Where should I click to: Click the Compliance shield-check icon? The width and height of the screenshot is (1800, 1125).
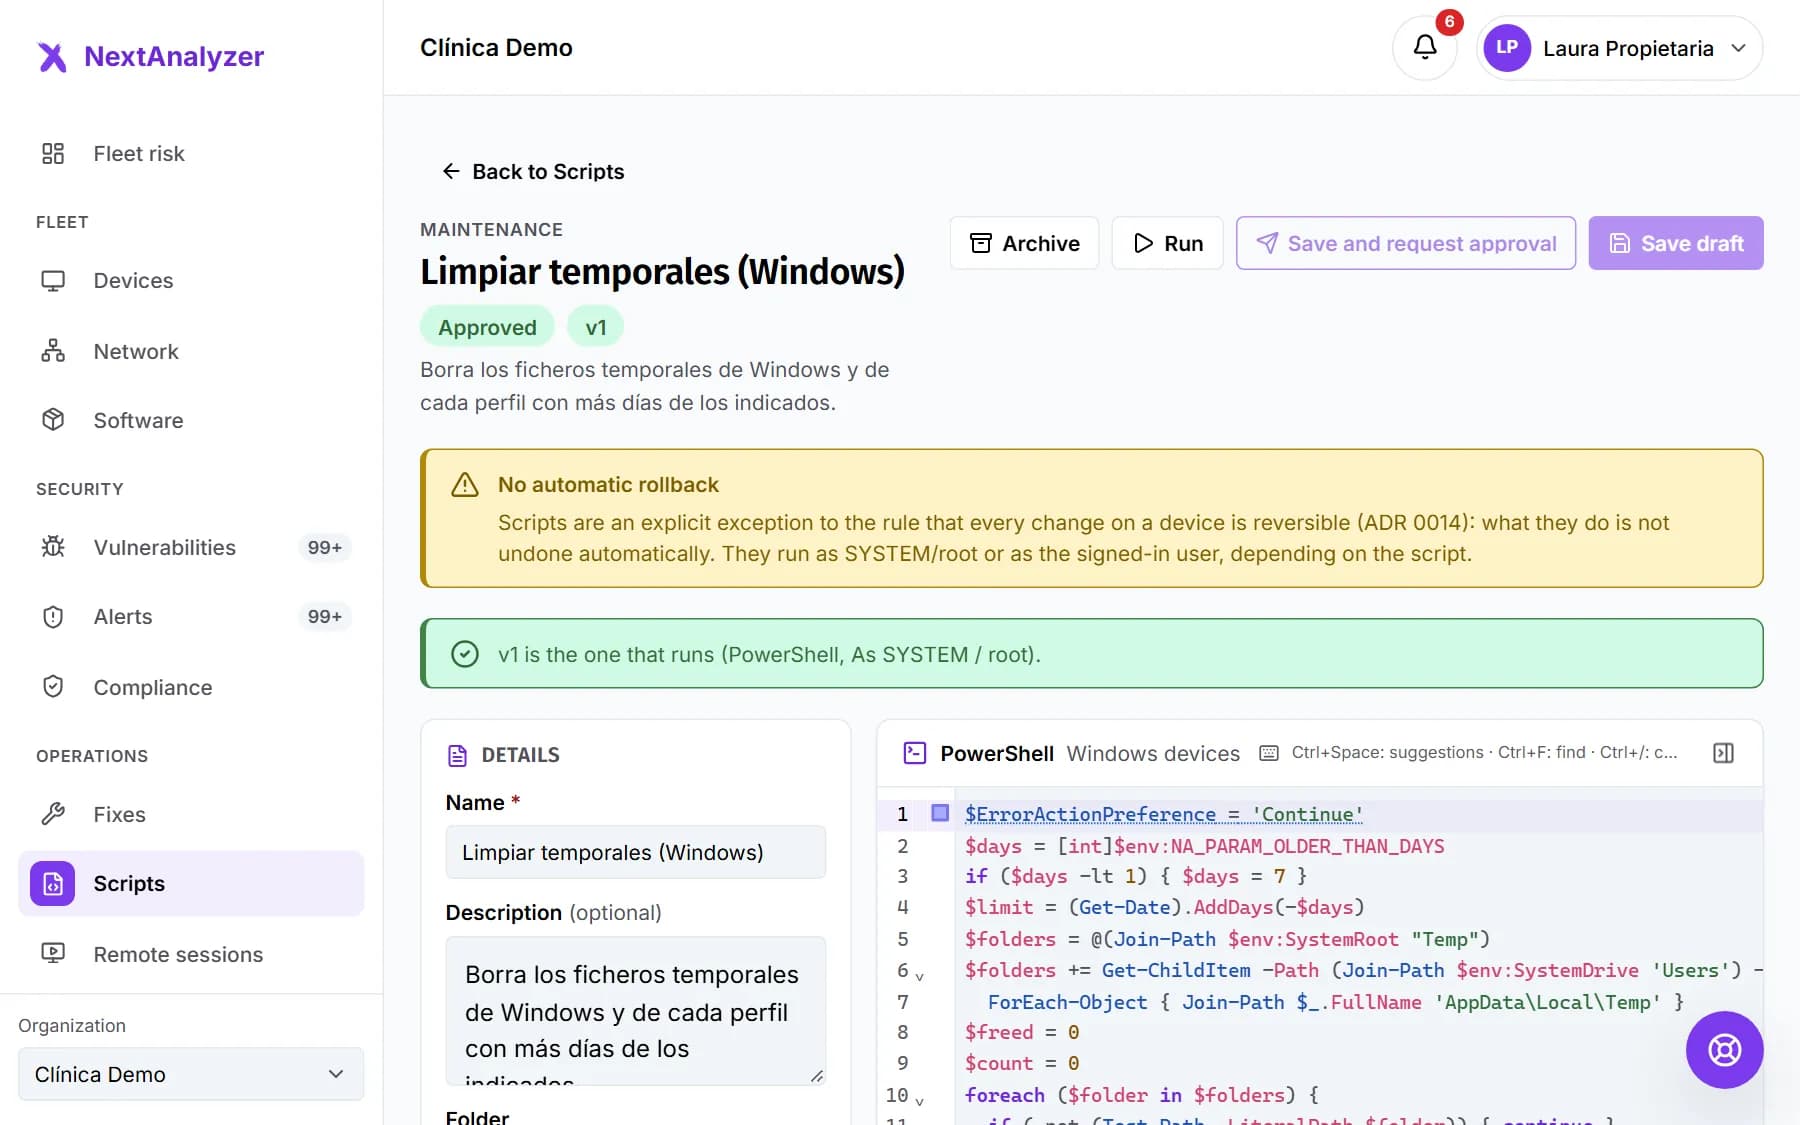point(53,687)
